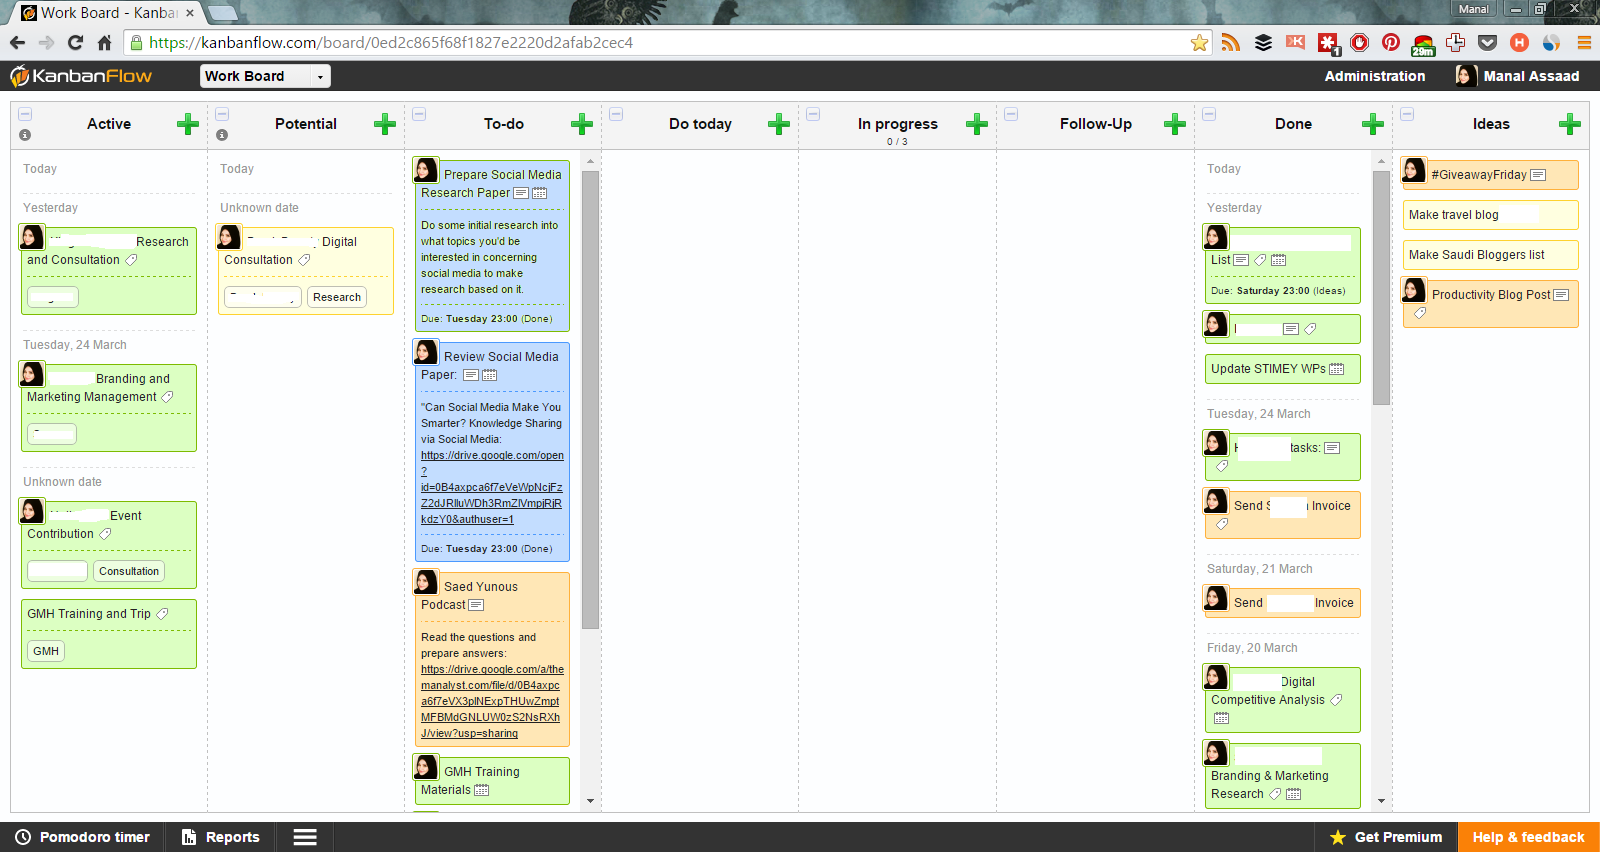Add a task to the Done column
Viewport: 1600px width, 852px height.
click(1373, 124)
